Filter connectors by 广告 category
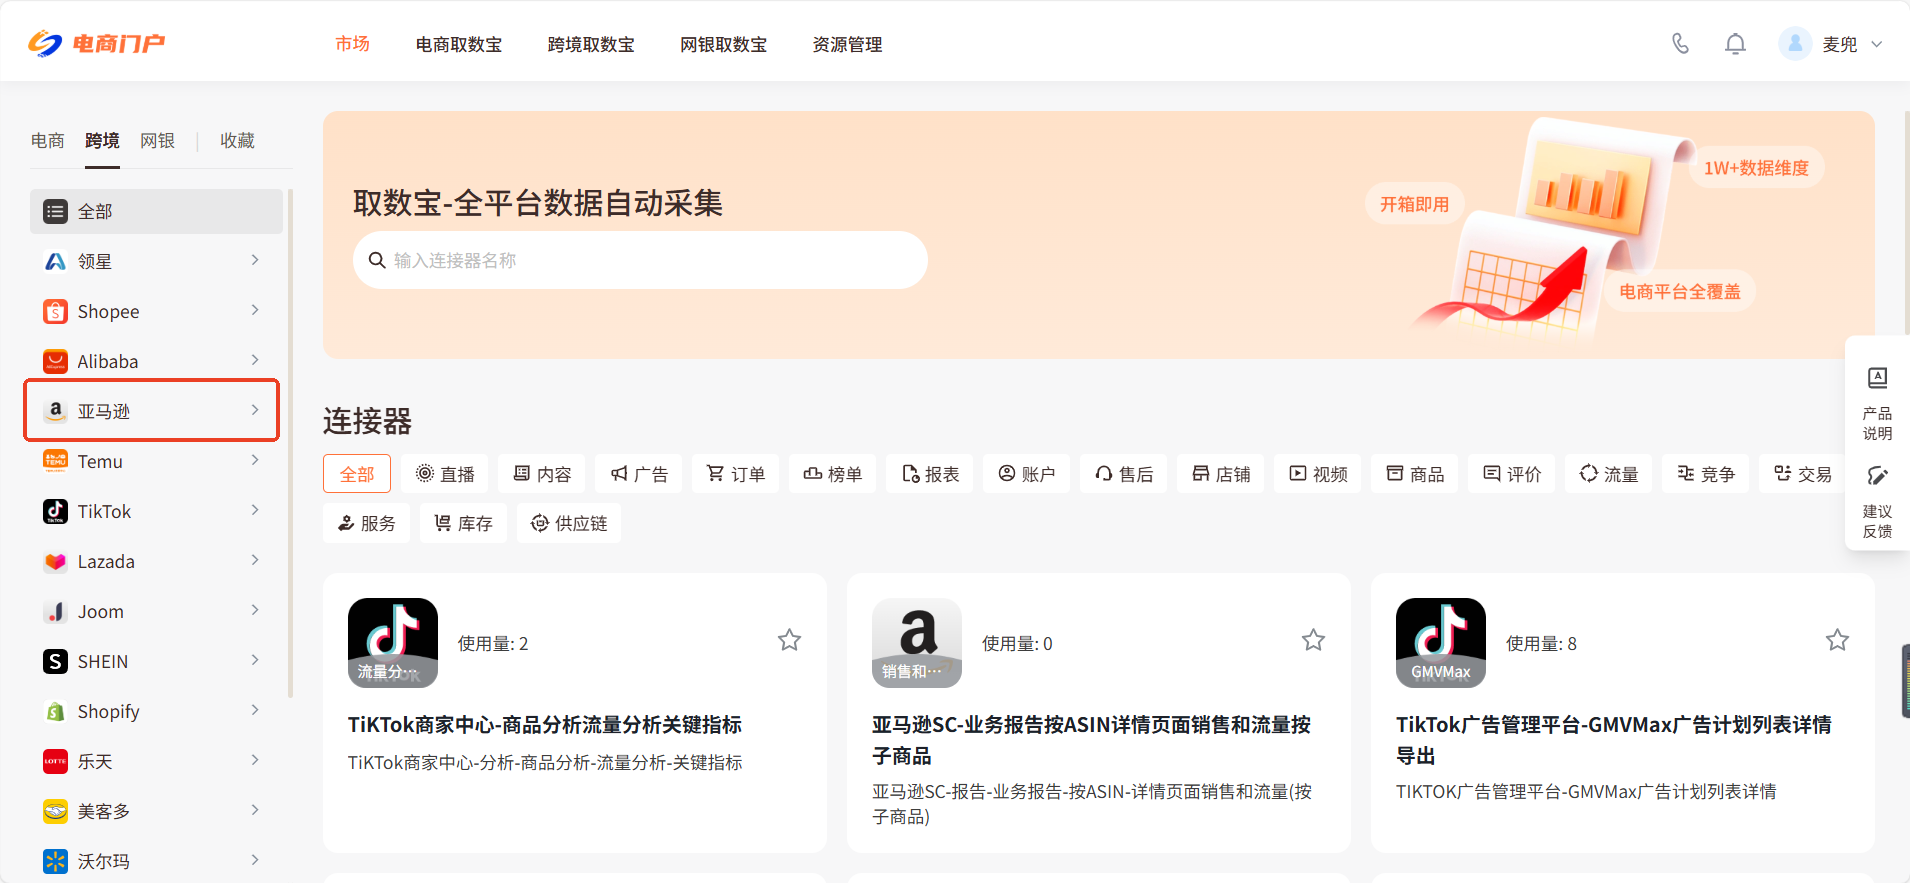 coord(639,474)
